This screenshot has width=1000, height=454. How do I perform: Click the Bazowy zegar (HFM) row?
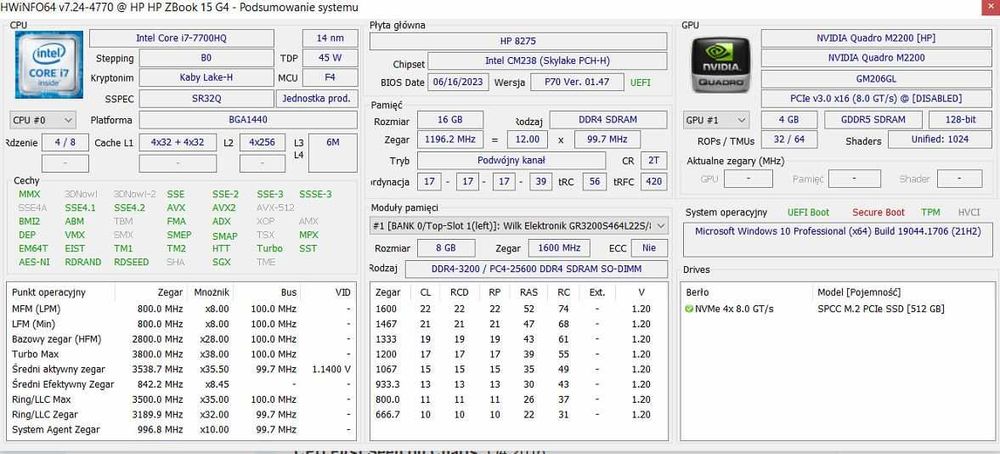(181, 339)
